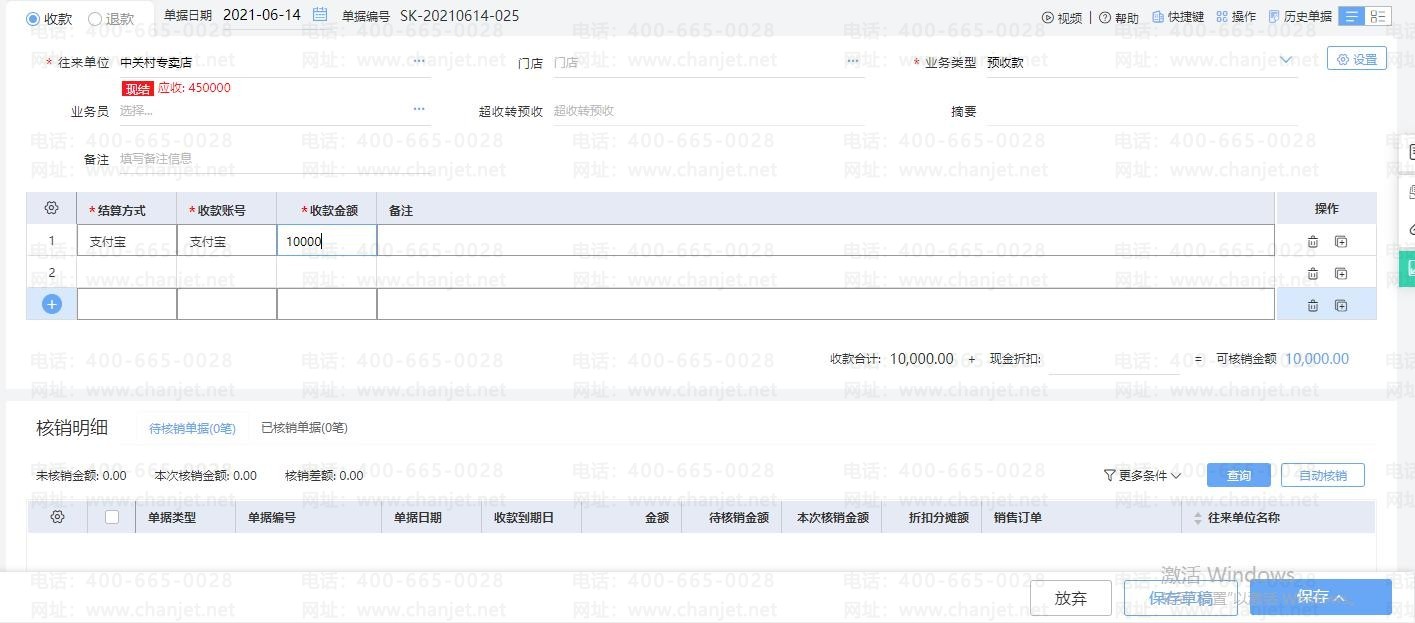
Task: Open 历史单据 history documents
Action: pos(1300,17)
